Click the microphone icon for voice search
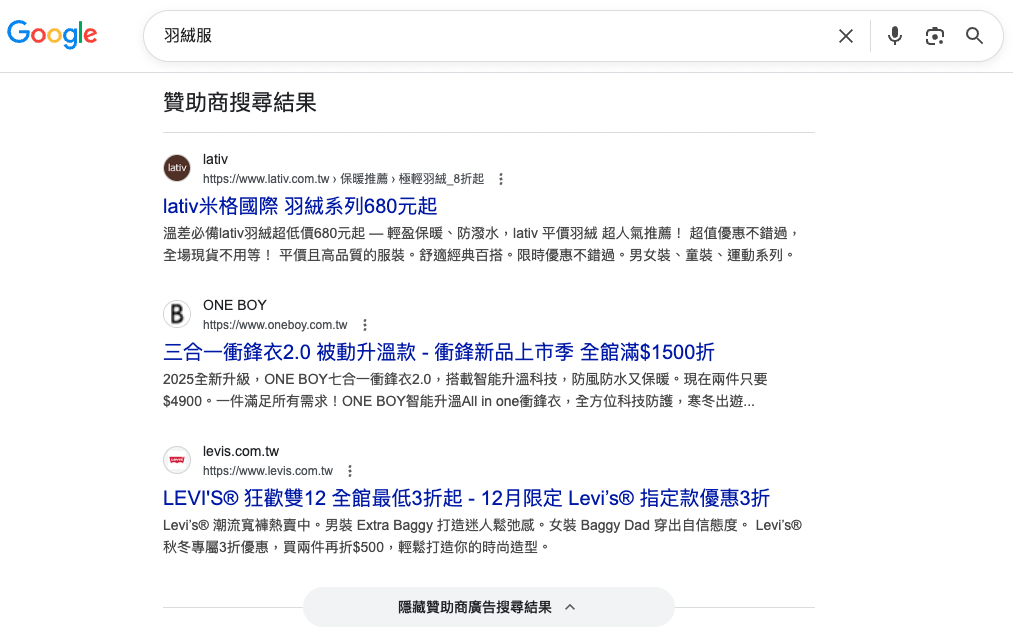The image size is (1013, 634). pyautogui.click(x=893, y=35)
